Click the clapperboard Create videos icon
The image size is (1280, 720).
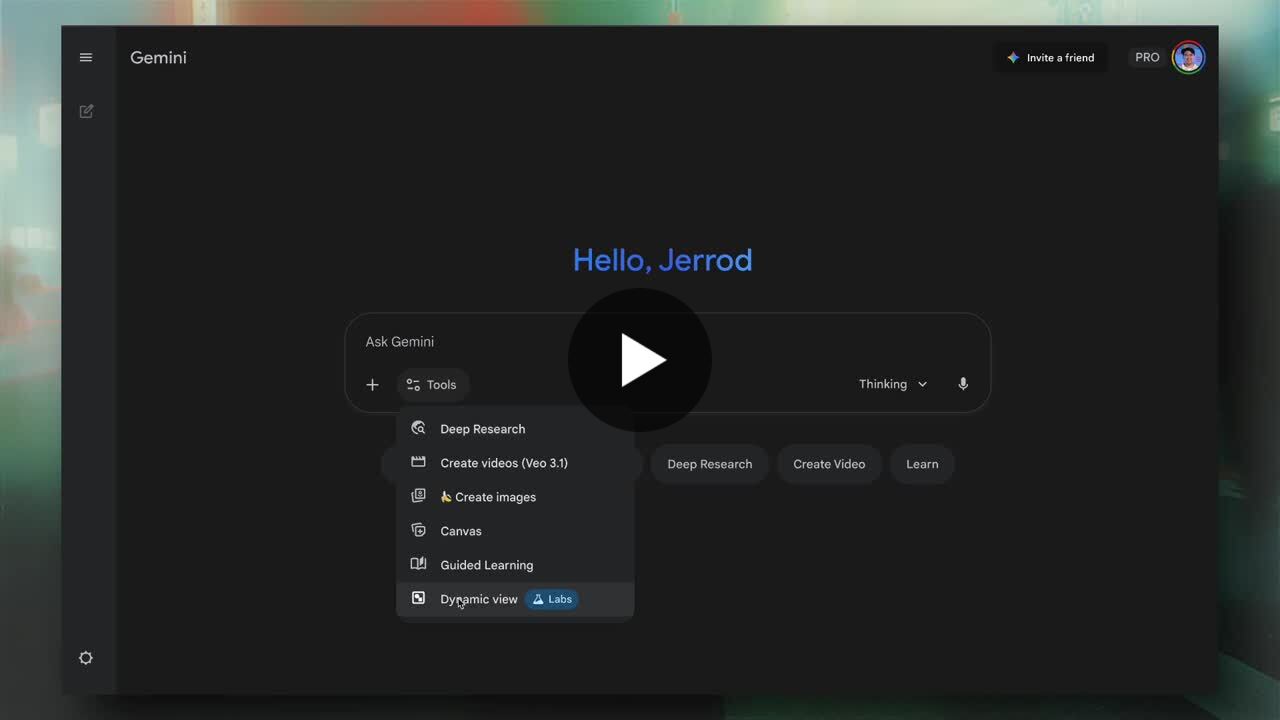(x=419, y=462)
